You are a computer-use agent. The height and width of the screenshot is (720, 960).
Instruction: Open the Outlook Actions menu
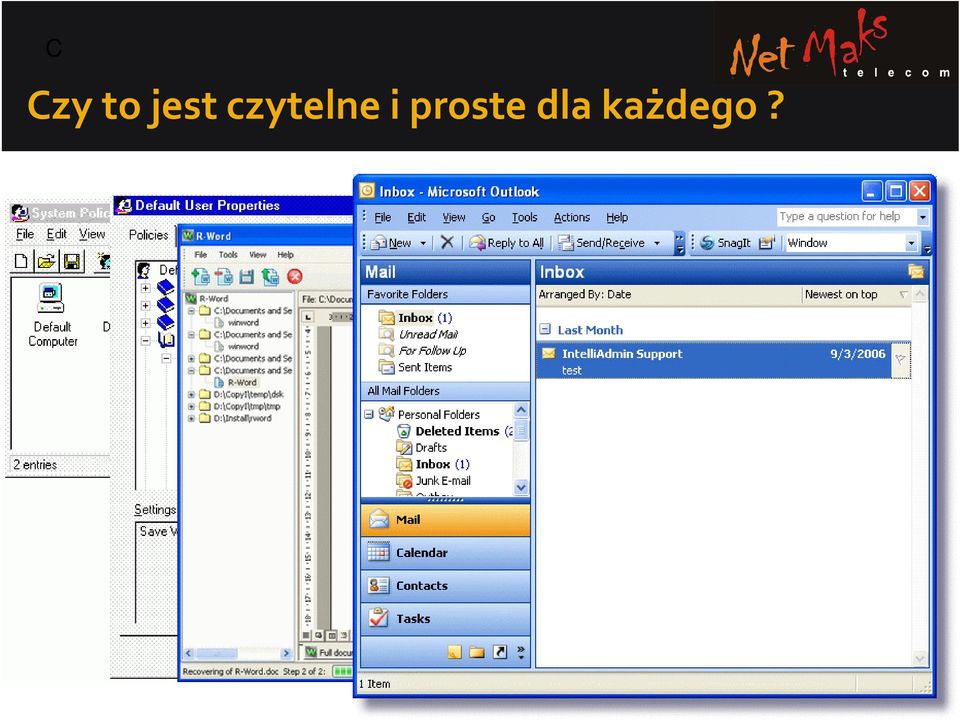pyautogui.click(x=572, y=217)
